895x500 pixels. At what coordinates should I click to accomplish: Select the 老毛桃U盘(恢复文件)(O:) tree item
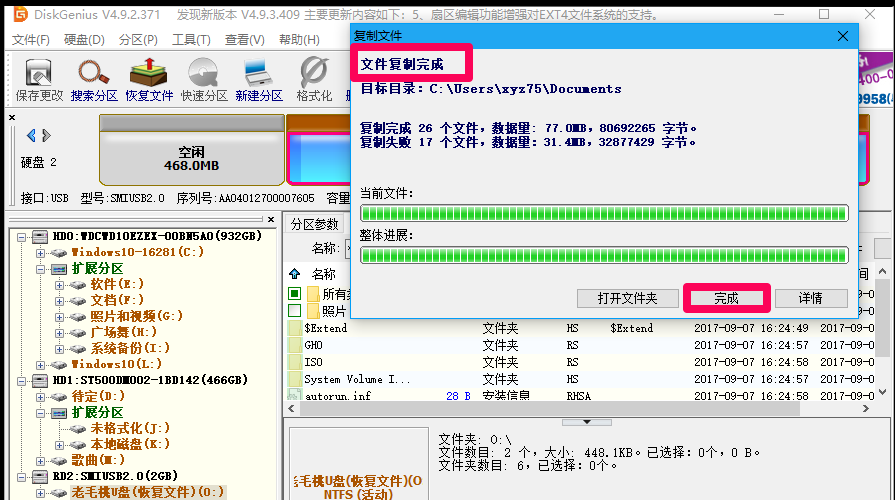pyautogui.click(x=148, y=492)
